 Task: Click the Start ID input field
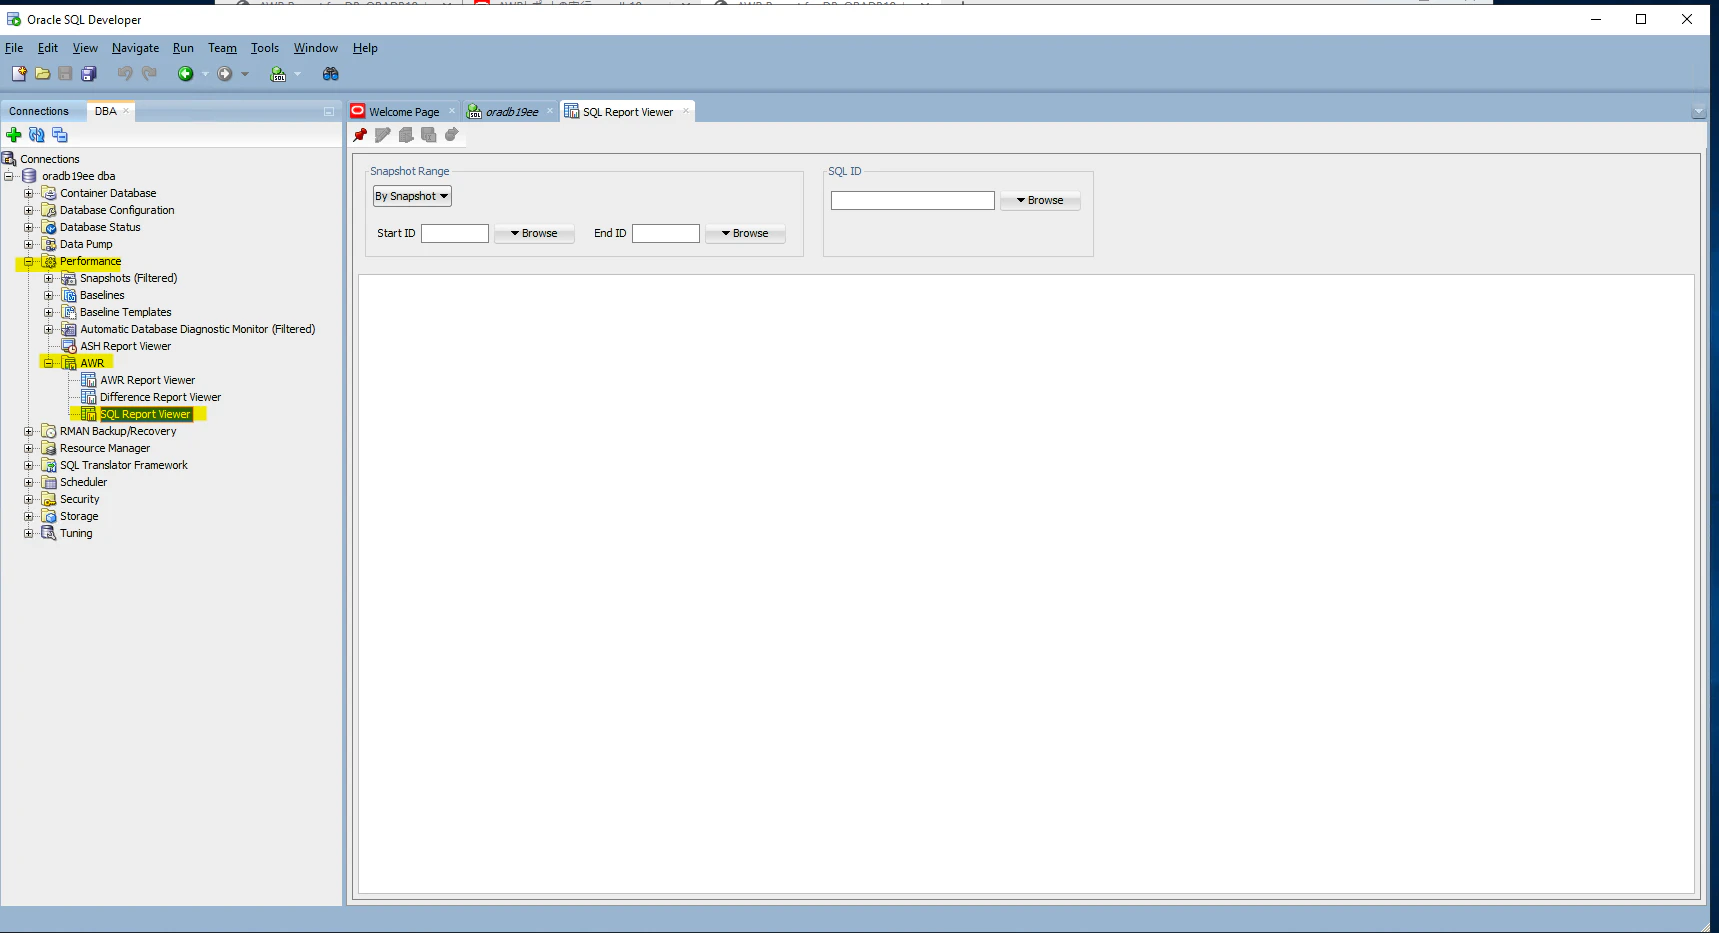tap(455, 234)
